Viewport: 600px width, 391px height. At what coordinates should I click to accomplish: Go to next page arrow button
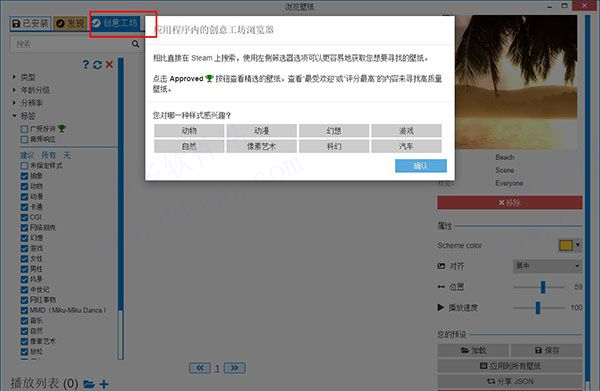pyautogui.click(x=235, y=368)
